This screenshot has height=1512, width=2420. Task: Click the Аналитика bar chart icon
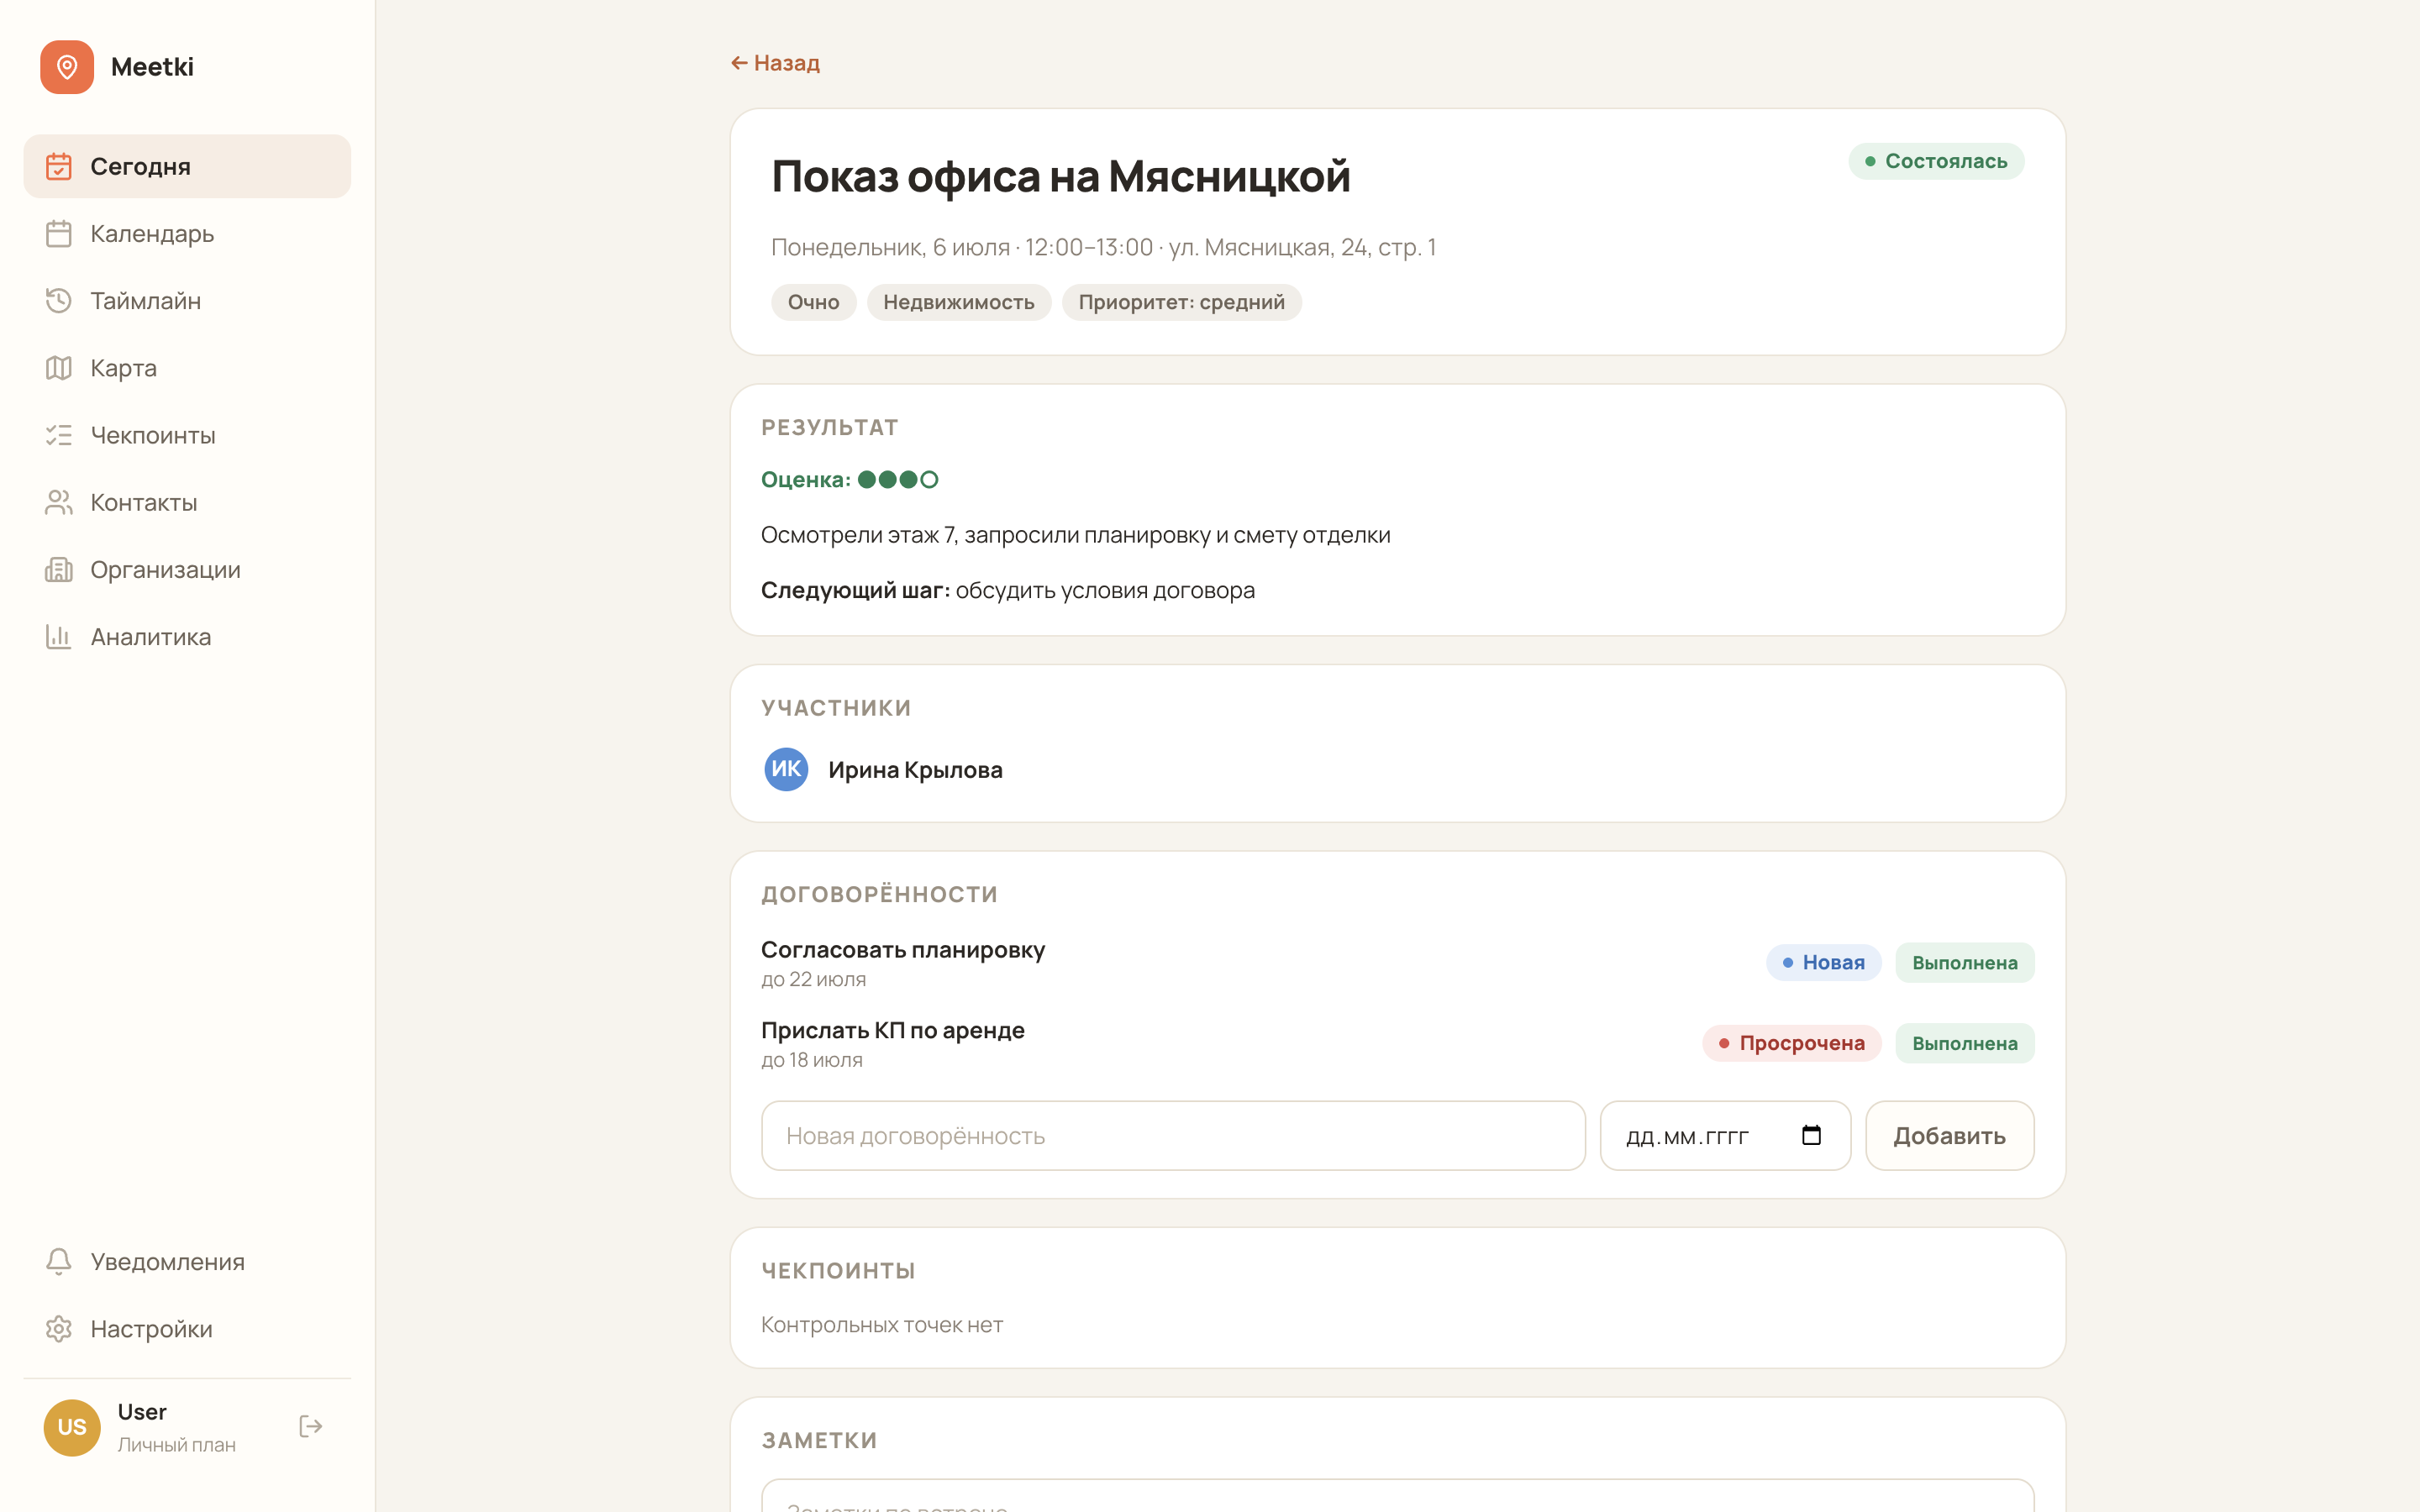click(59, 636)
